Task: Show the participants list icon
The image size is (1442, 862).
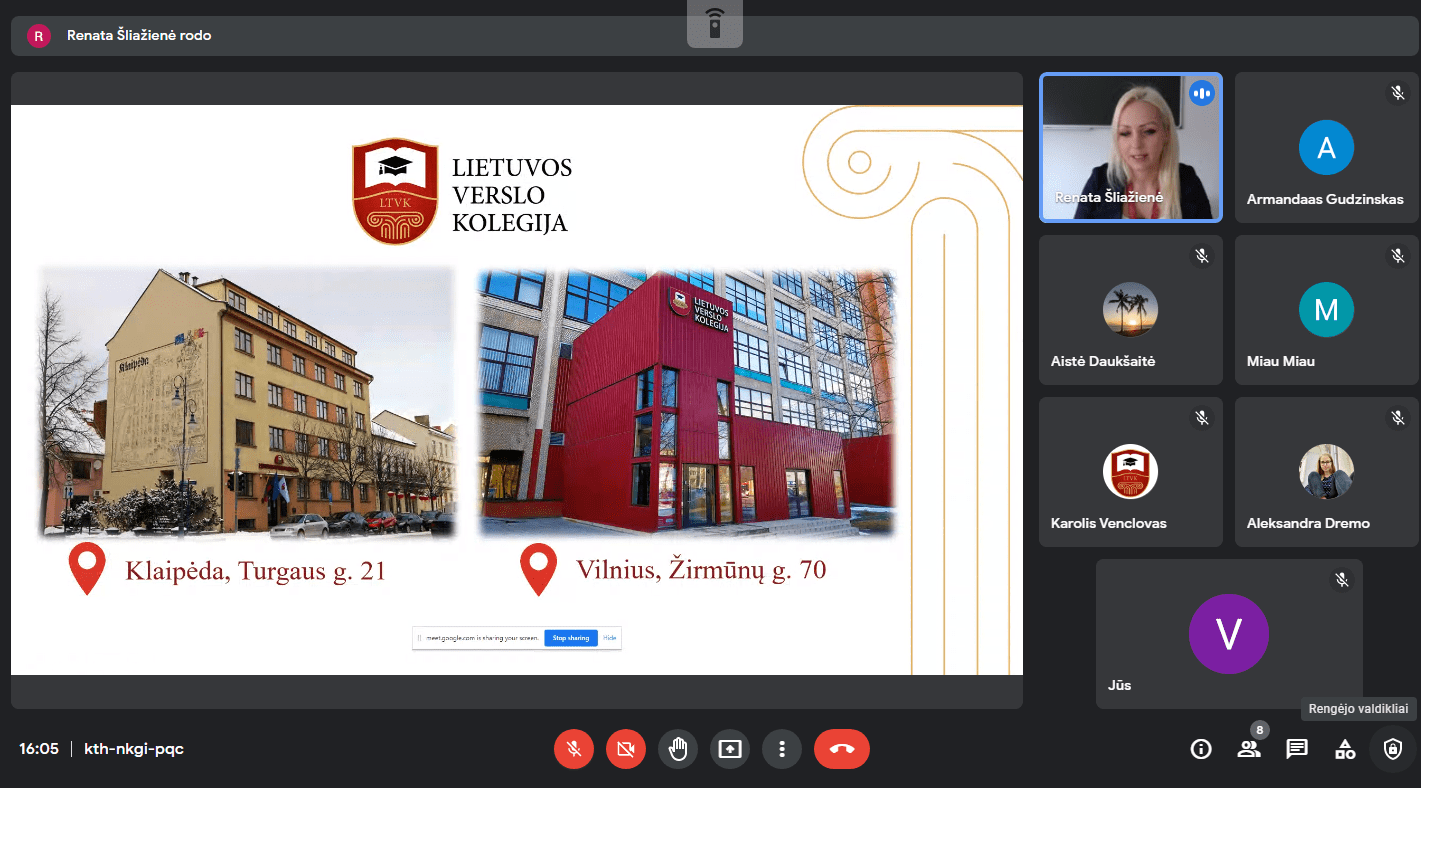Action: (1249, 749)
